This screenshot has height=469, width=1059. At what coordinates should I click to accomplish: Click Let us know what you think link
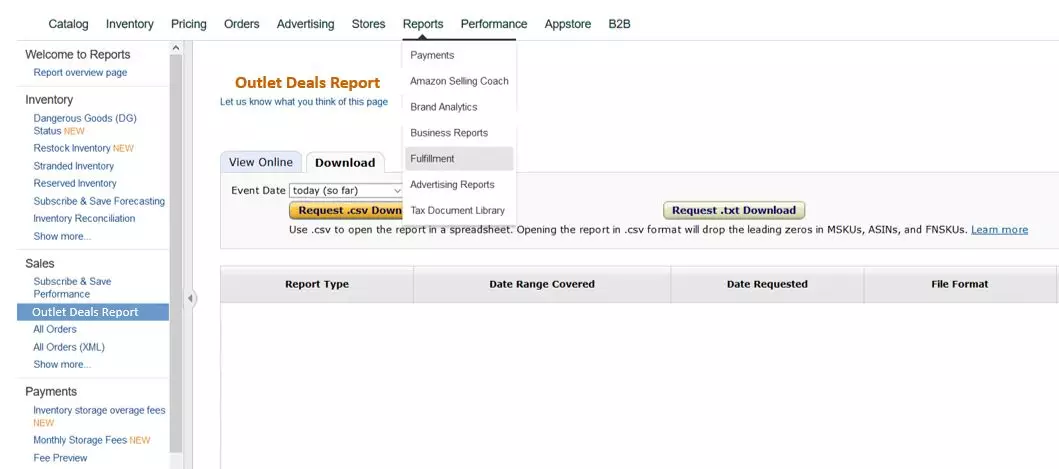(304, 102)
